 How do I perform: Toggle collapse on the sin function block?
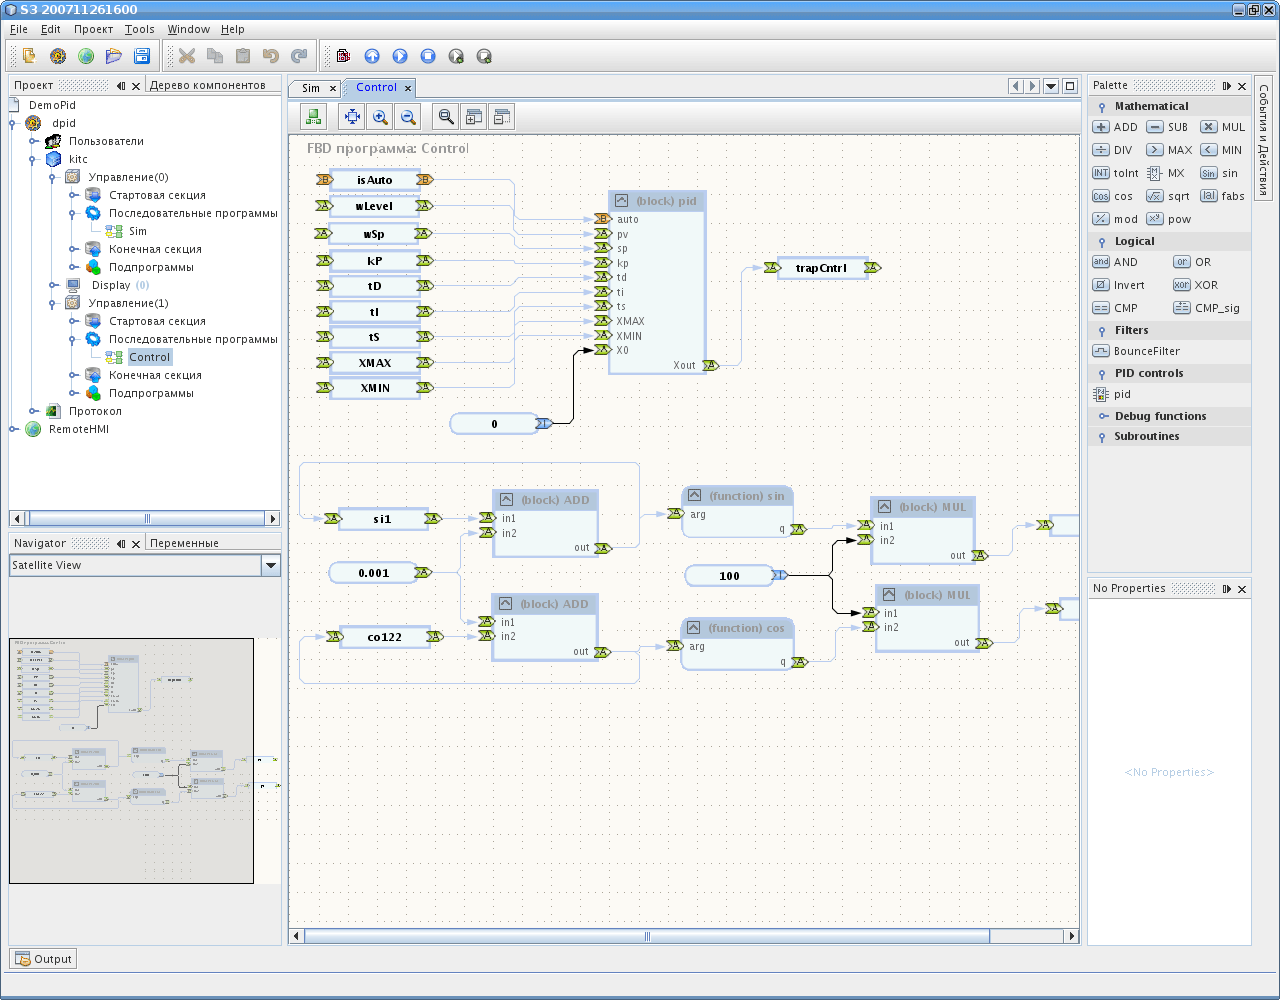694,496
